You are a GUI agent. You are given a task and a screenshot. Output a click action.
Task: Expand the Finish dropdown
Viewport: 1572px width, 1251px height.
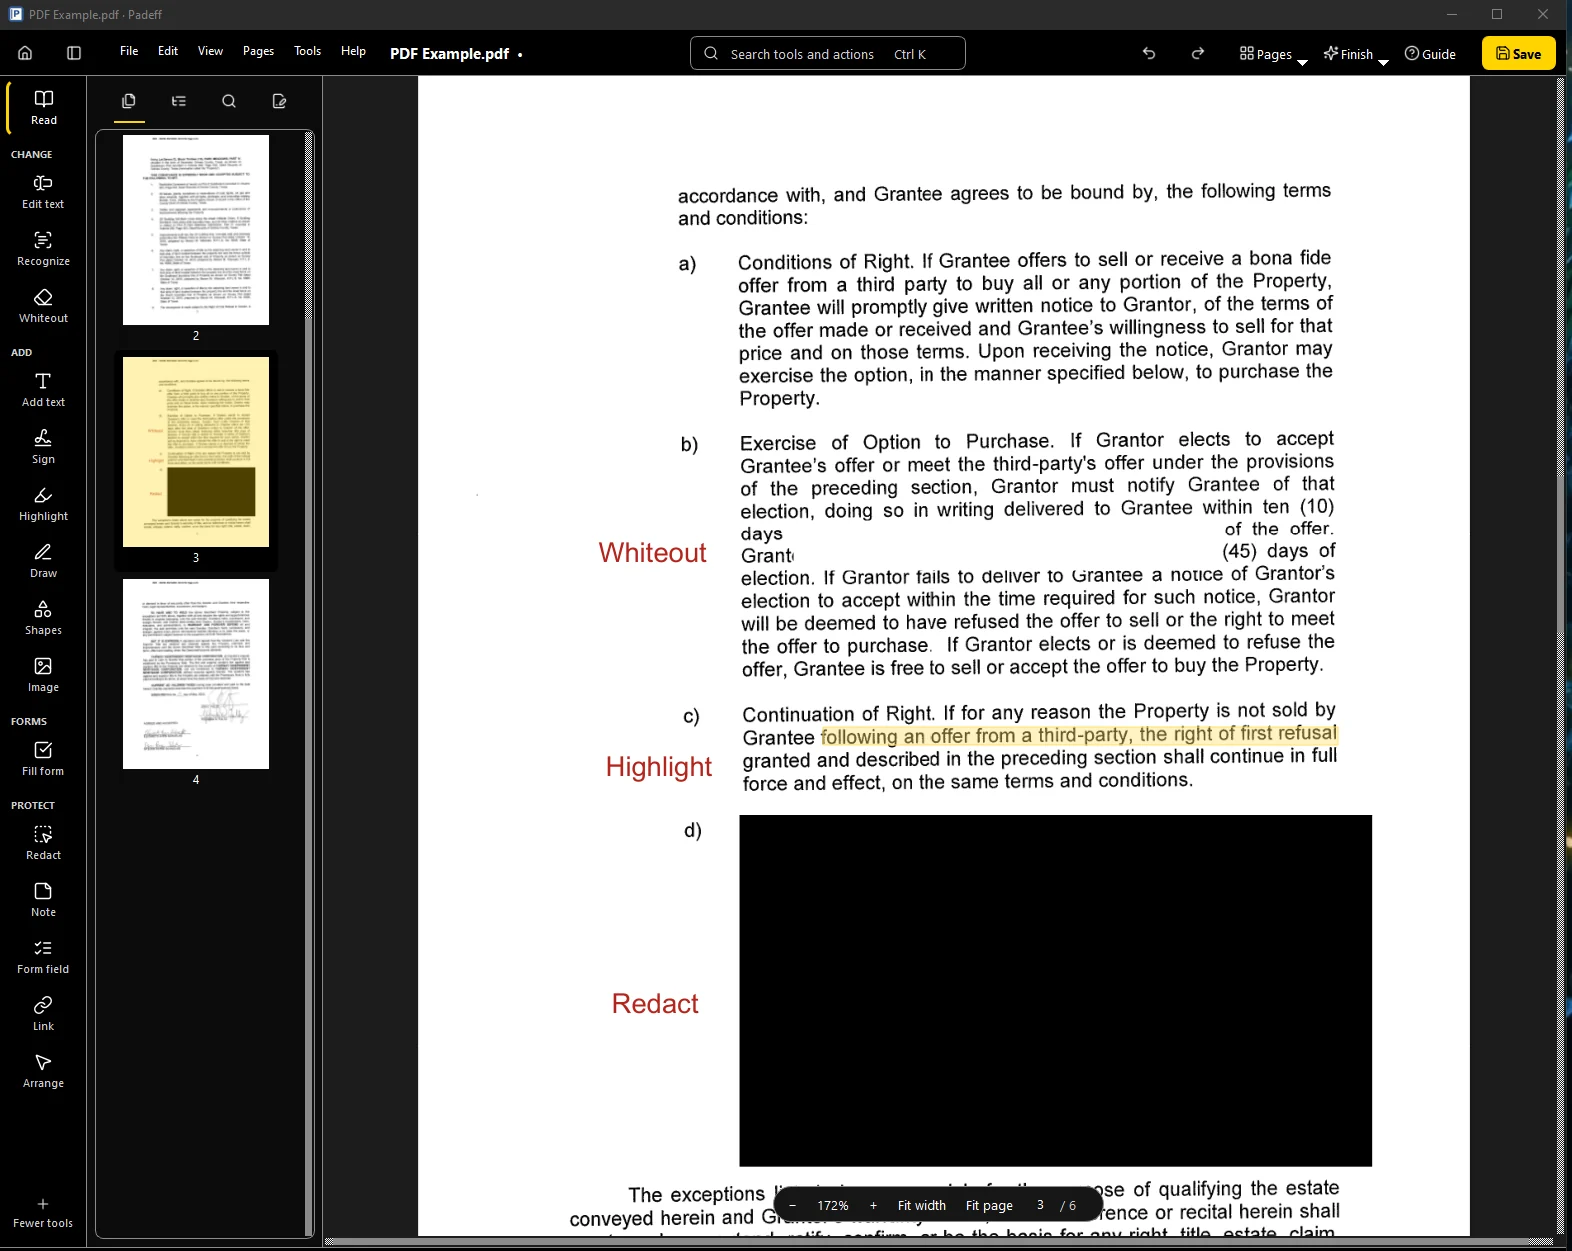(x=1355, y=54)
